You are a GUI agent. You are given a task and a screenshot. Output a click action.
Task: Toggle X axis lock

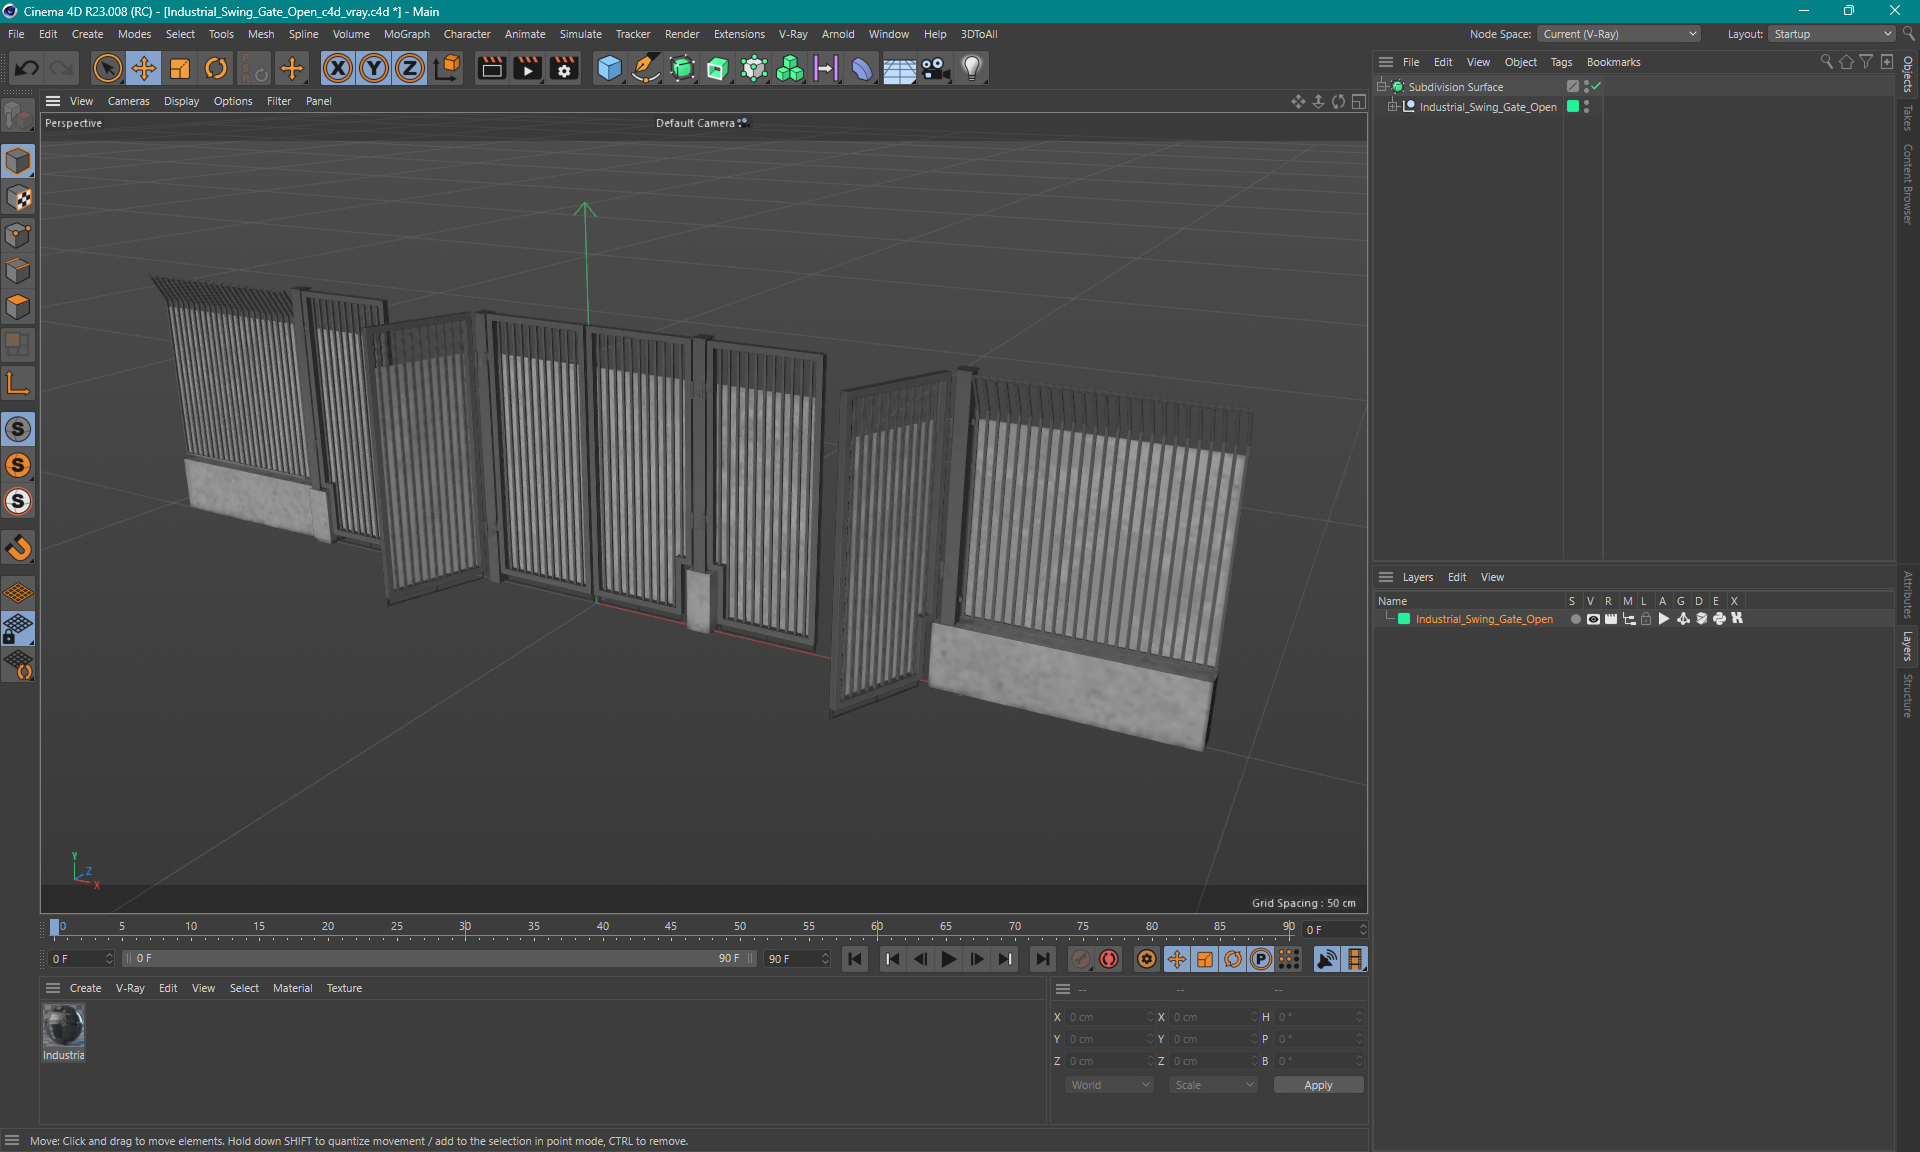(x=338, y=68)
